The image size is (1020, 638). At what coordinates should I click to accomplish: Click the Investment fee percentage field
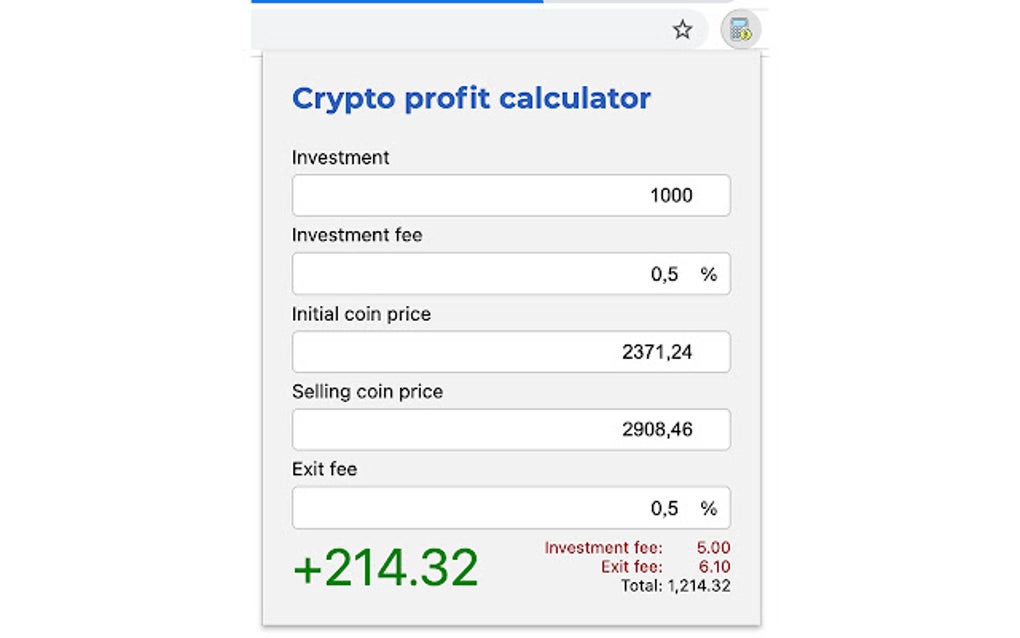pyautogui.click(x=510, y=272)
